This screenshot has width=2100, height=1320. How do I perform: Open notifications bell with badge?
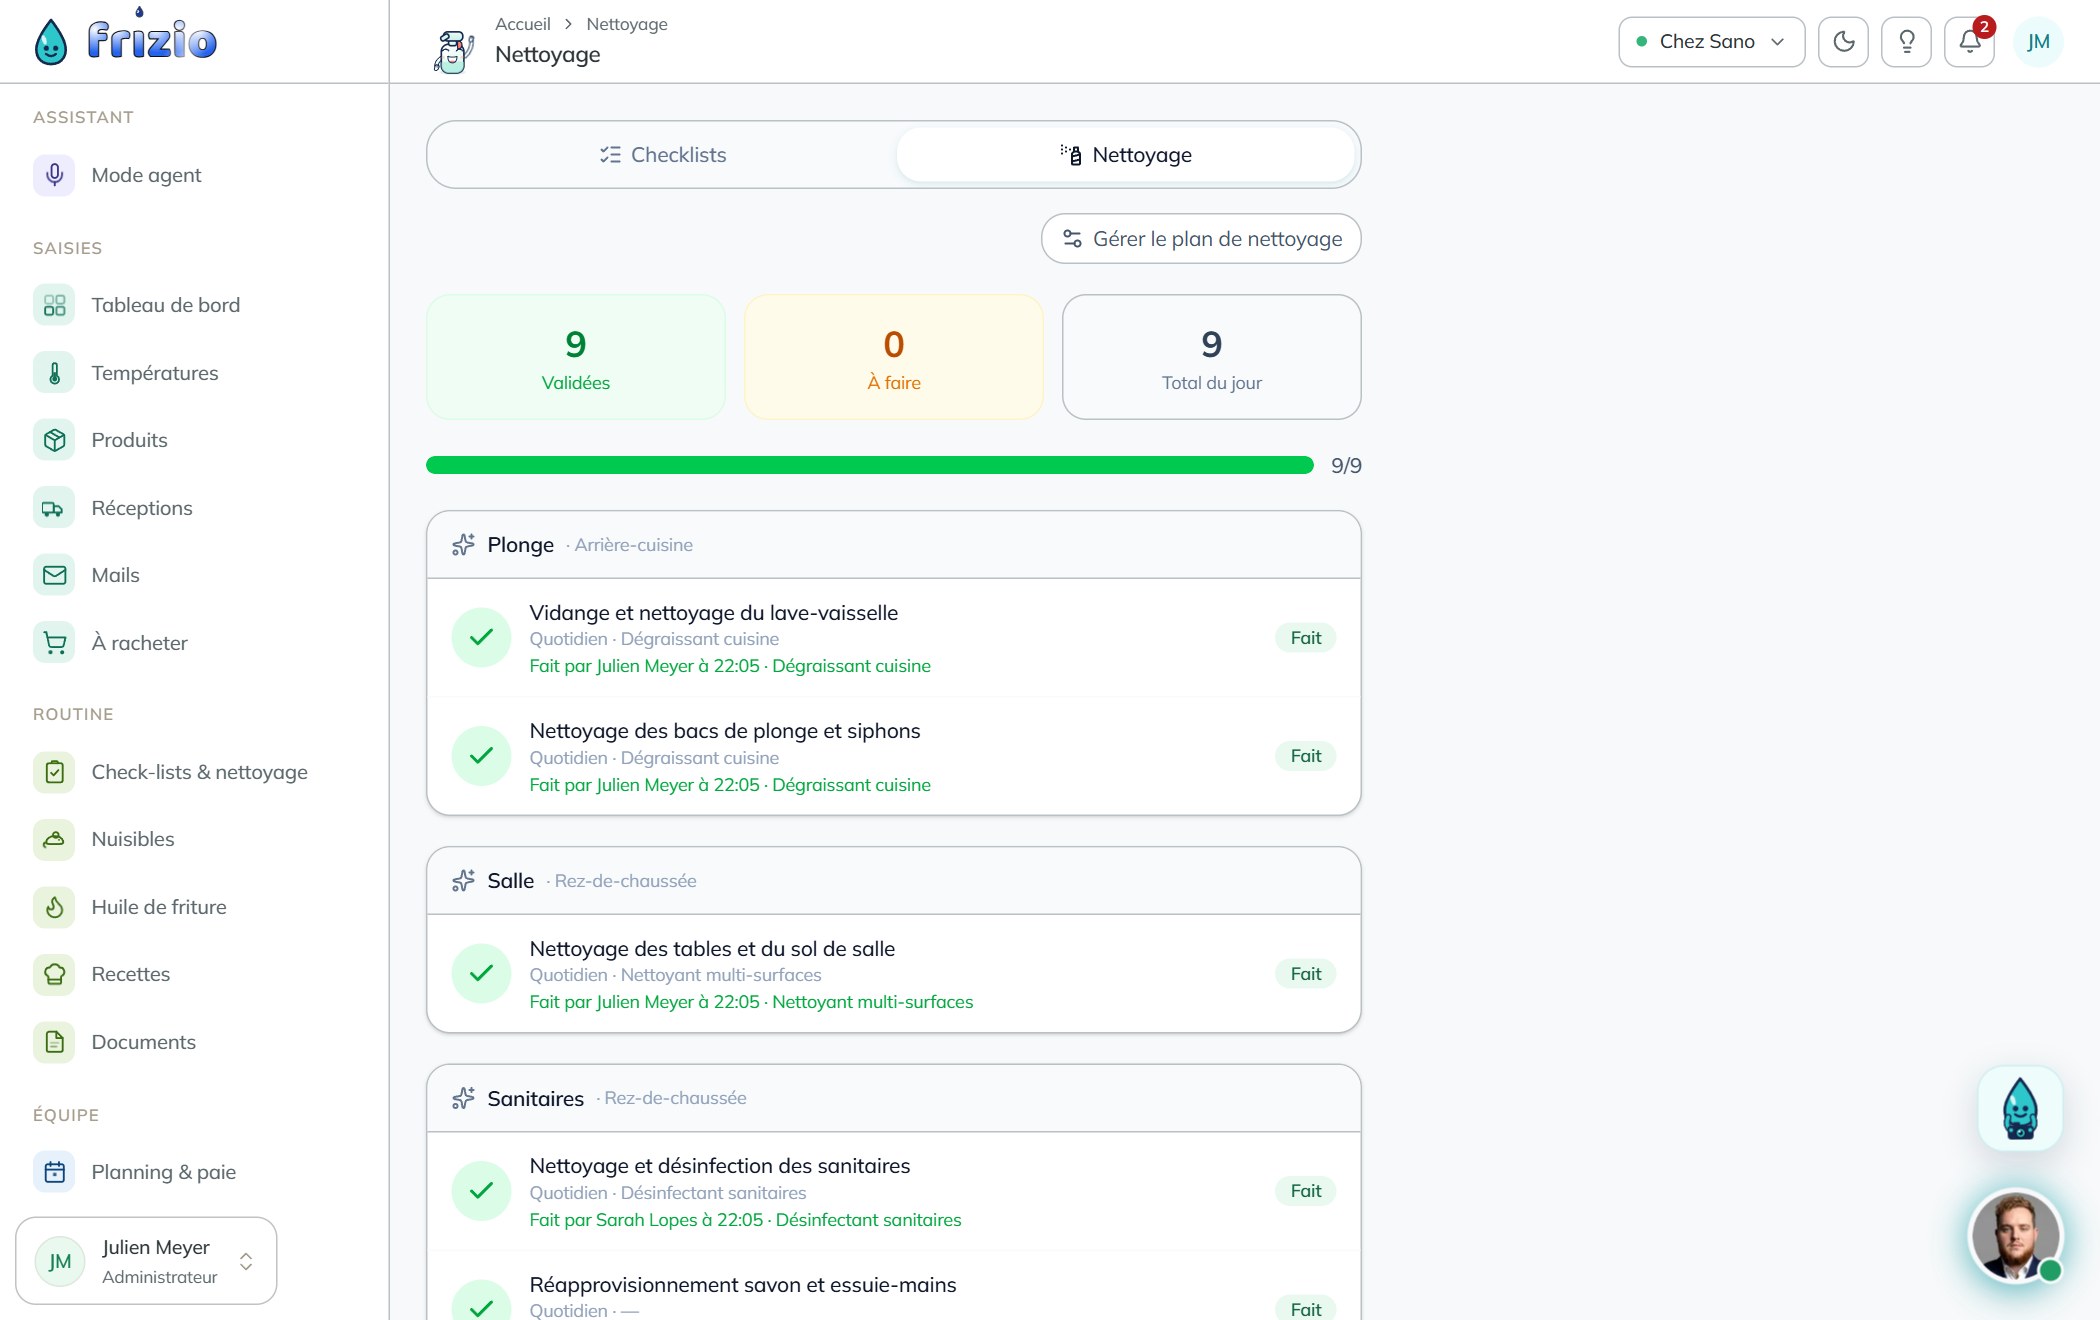click(x=1969, y=42)
